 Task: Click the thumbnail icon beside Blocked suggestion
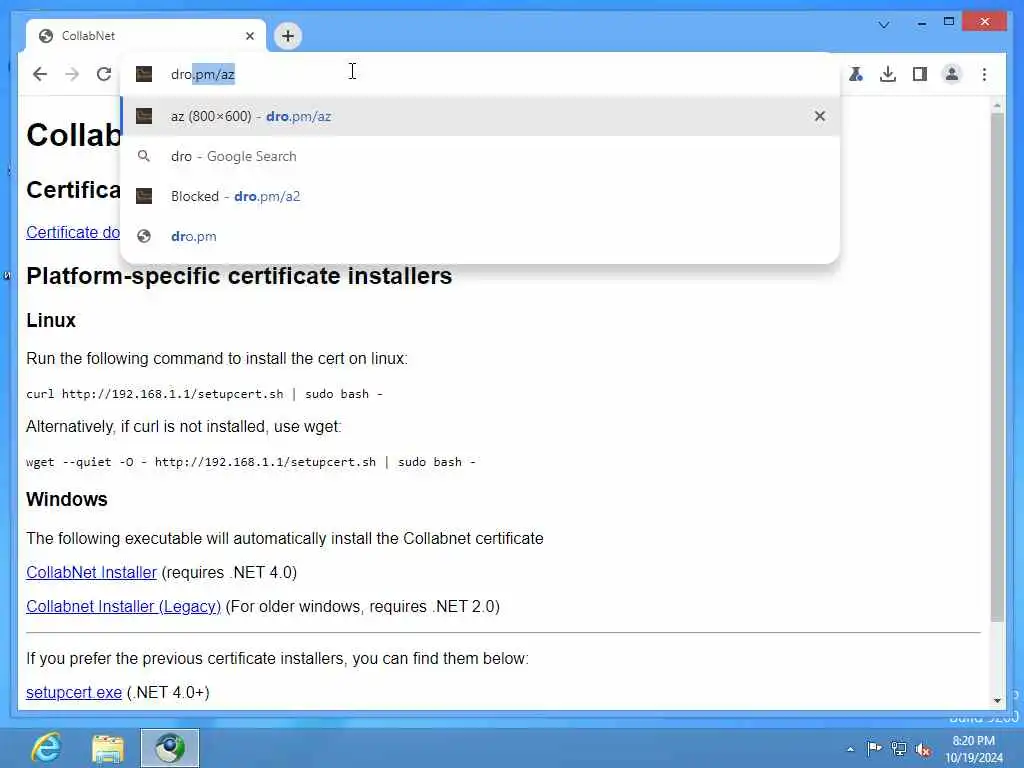tap(144, 196)
